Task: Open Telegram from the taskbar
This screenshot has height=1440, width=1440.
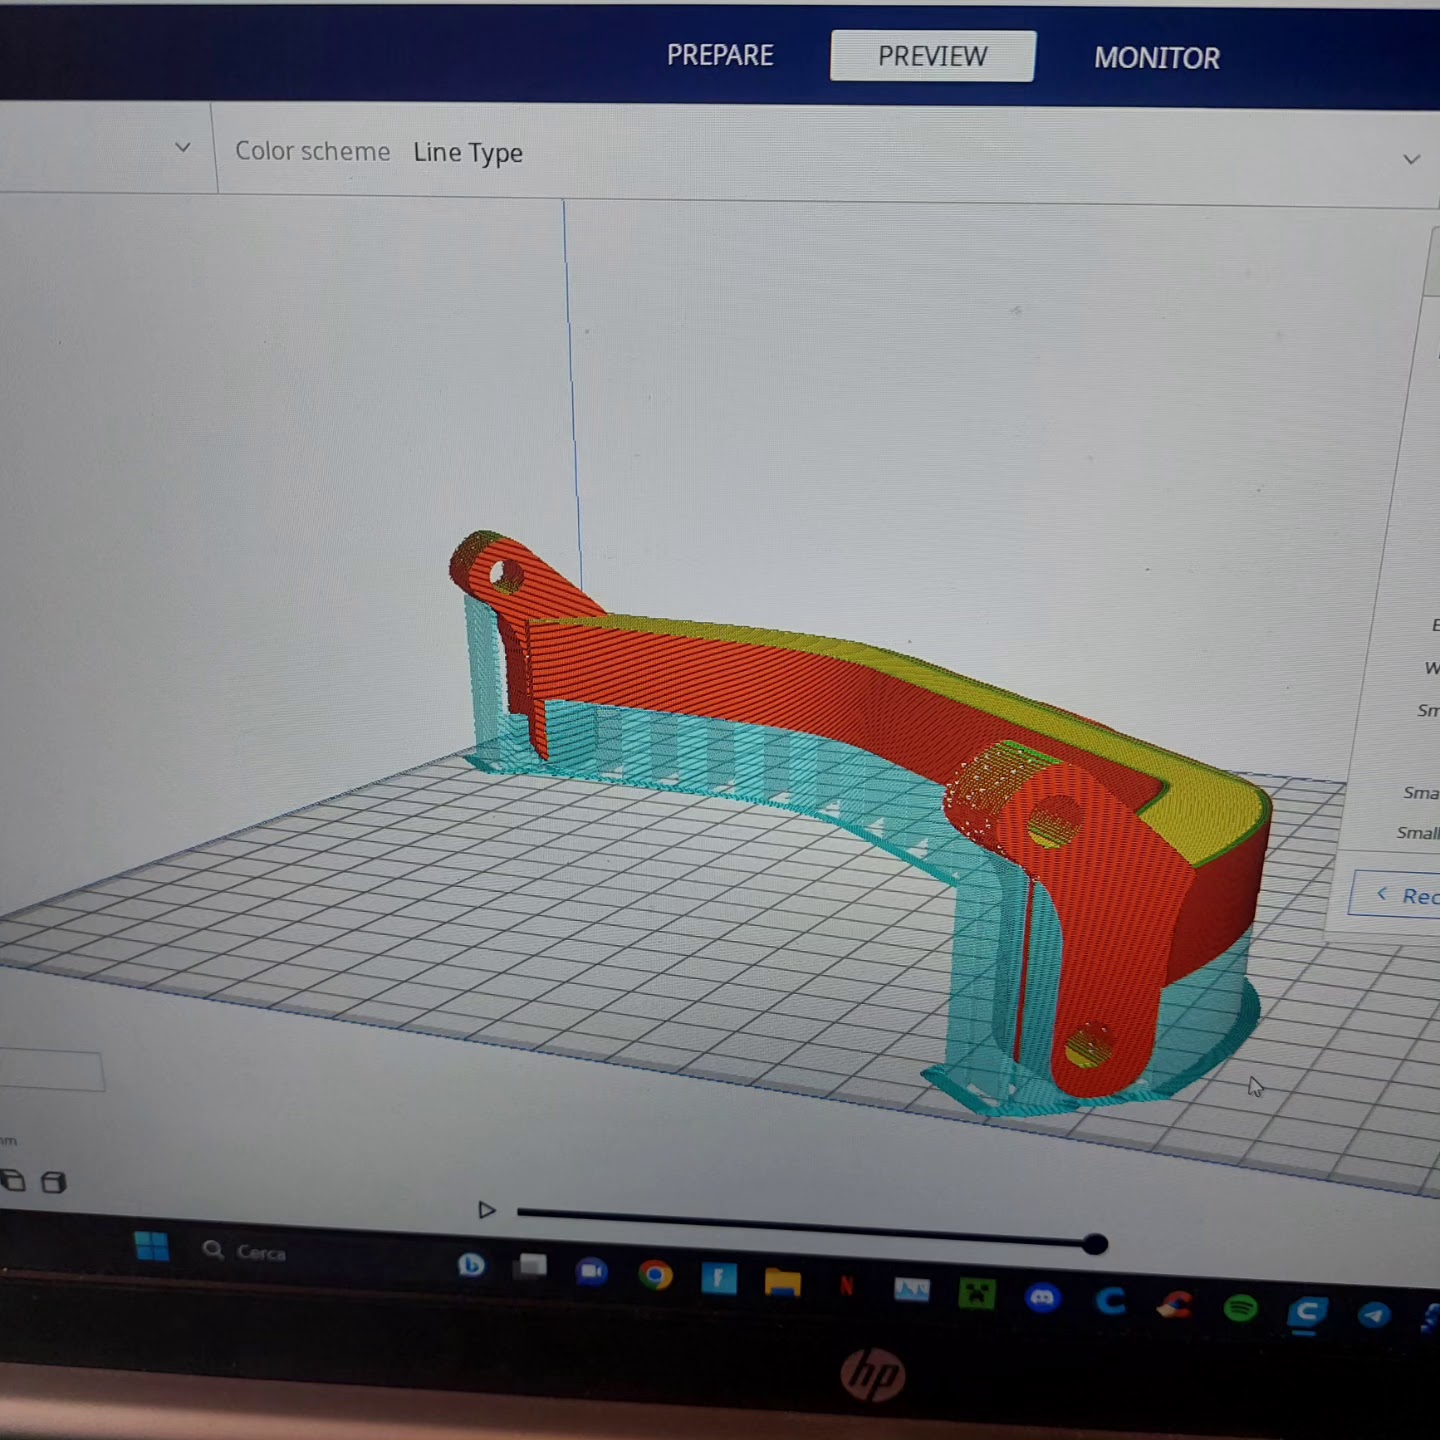Action: click(x=1374, y=1315)
